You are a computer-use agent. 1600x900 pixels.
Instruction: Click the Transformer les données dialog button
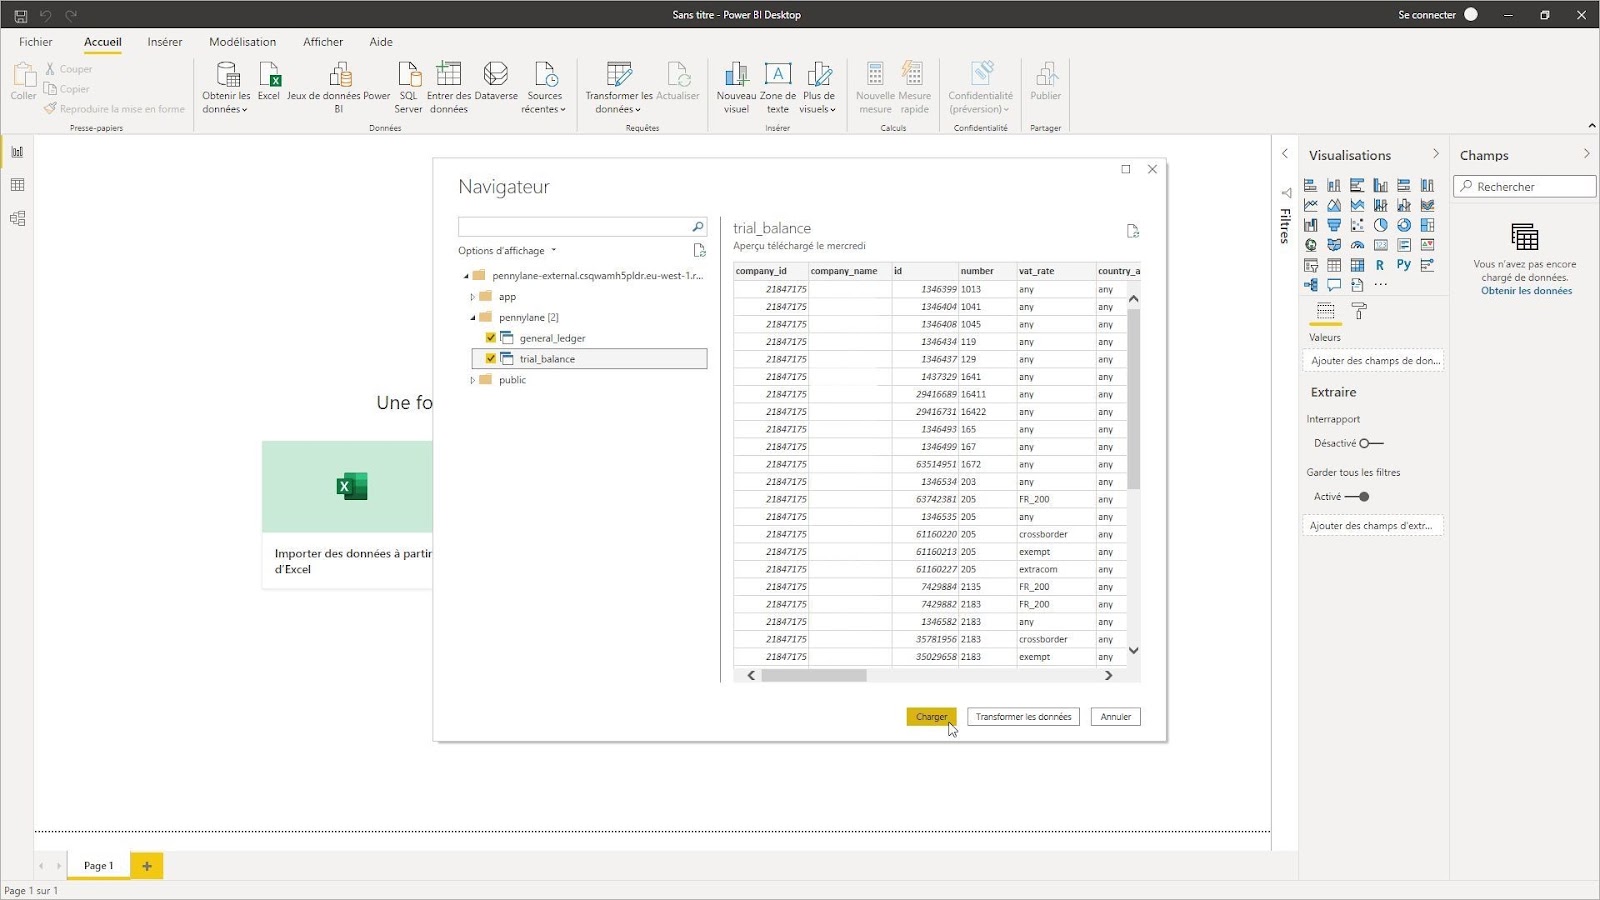1023,717
